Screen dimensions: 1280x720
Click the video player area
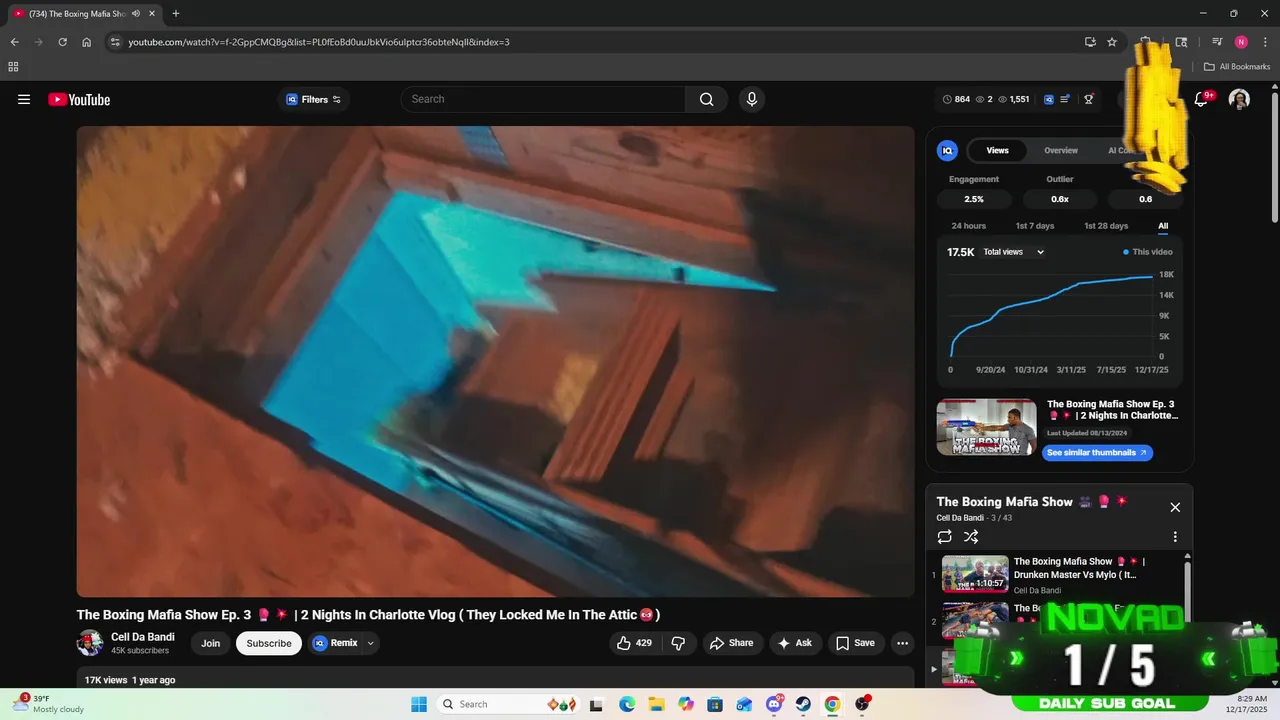[495, 361]
